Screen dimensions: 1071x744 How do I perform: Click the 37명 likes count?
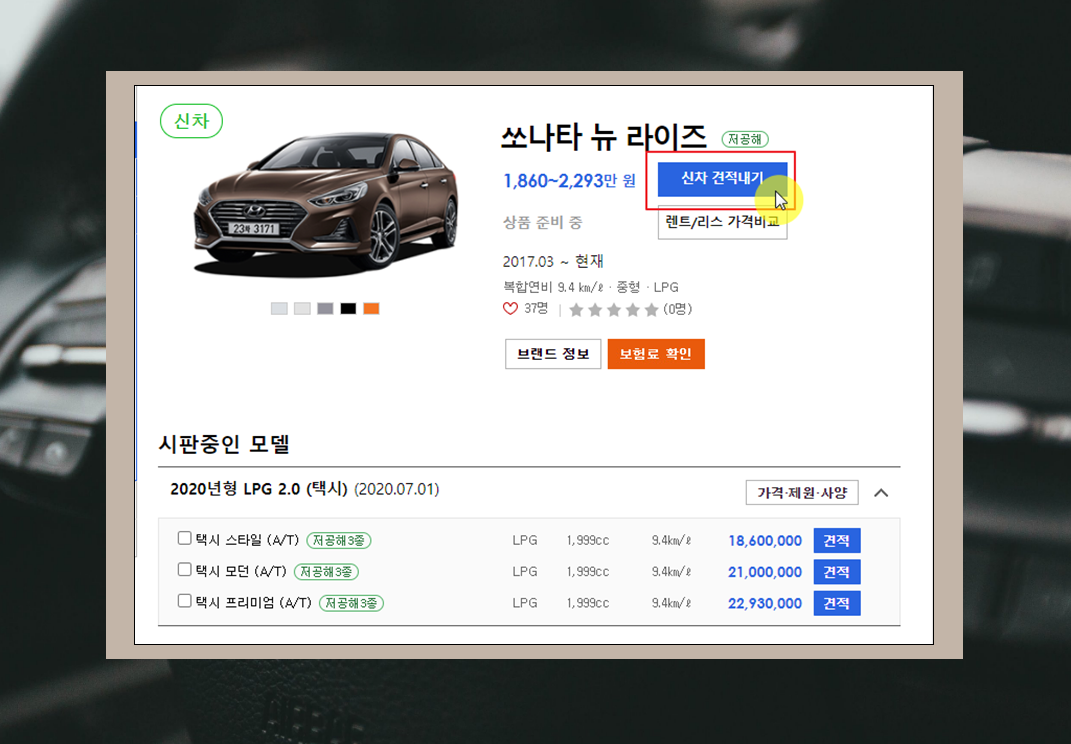pos(536,309)
